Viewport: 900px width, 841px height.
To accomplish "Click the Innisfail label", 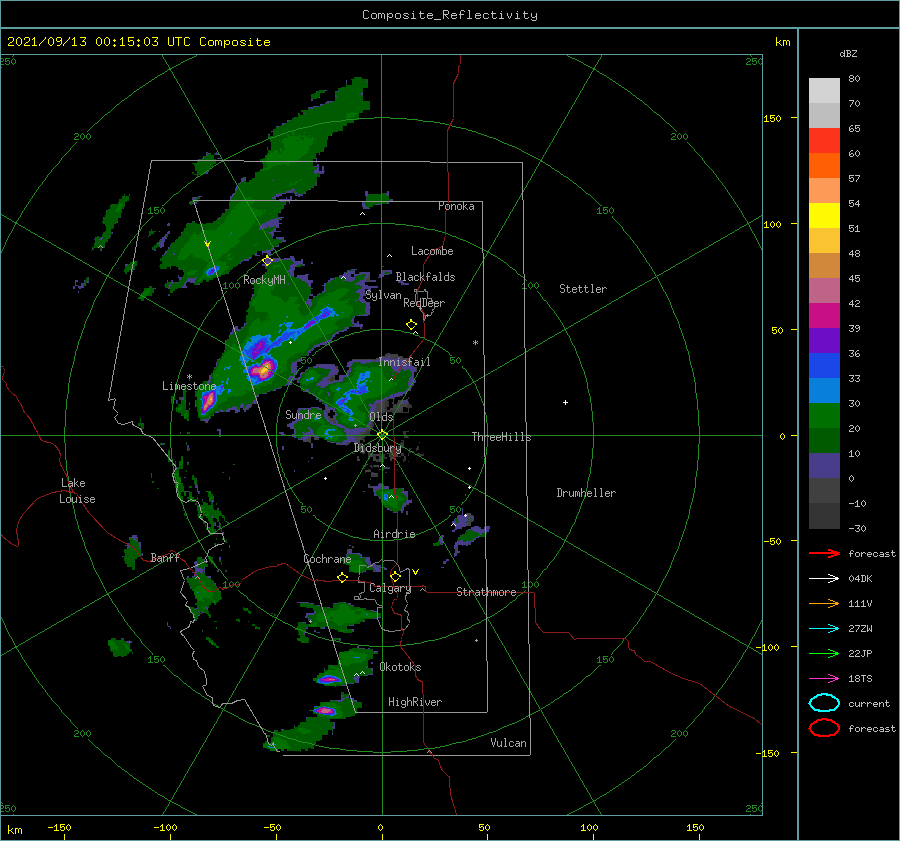I will point(404,362).
